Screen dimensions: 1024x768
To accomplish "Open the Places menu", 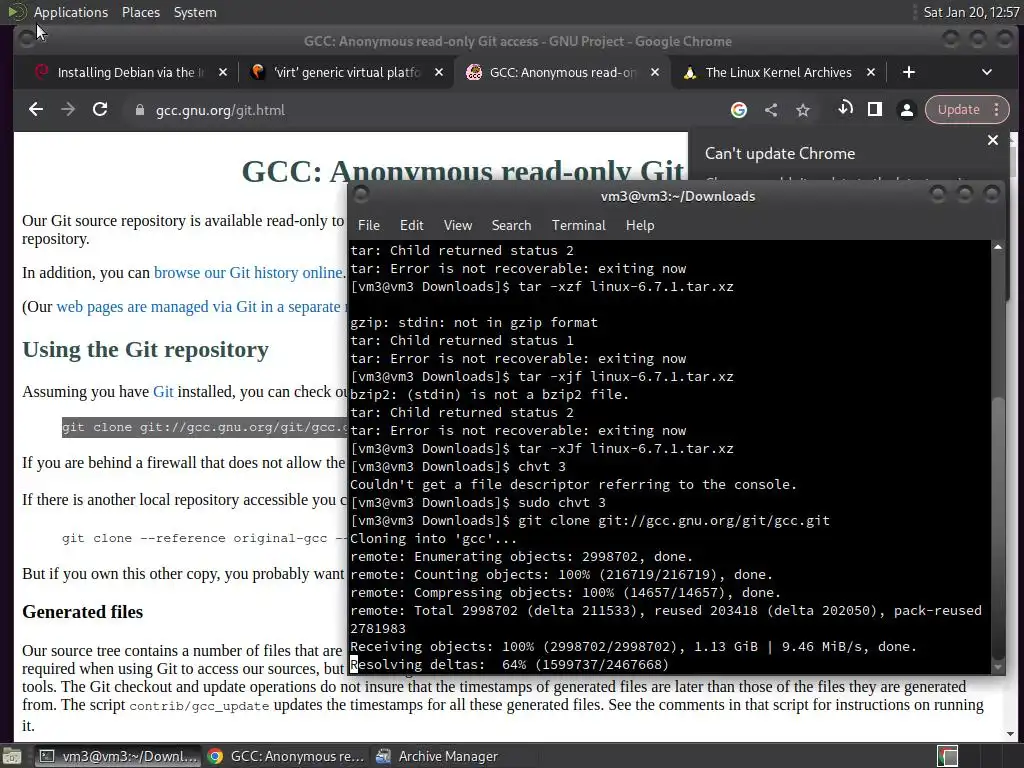I will 140,12.
